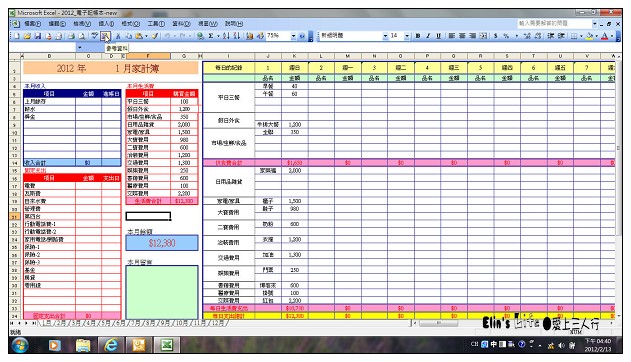
Task: Open Print Preview from the toolbar
Action: pyautogui.click(x=81, y=36)
